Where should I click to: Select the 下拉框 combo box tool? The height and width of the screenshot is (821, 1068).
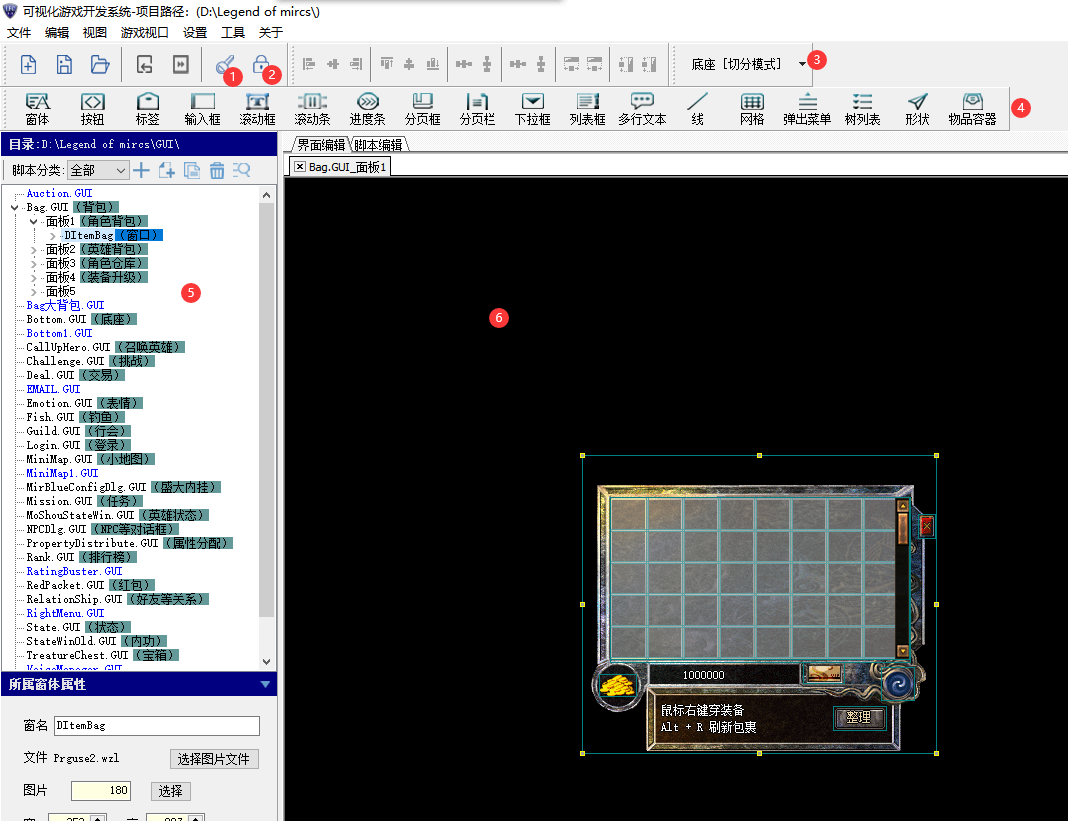(x=532, y=109)
